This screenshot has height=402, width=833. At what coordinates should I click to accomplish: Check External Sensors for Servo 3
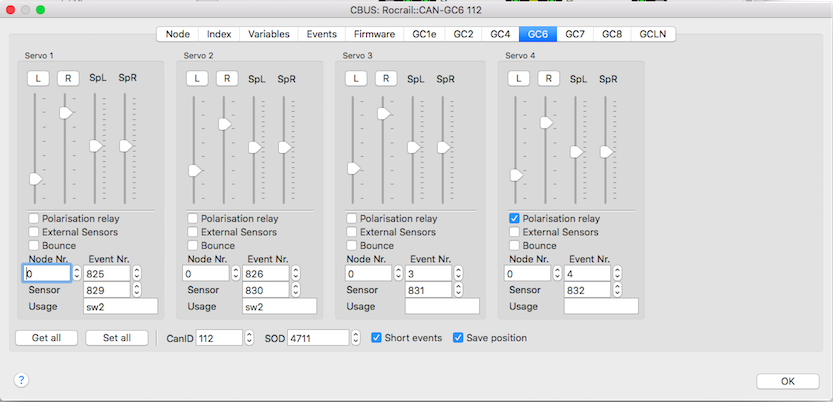351,232
